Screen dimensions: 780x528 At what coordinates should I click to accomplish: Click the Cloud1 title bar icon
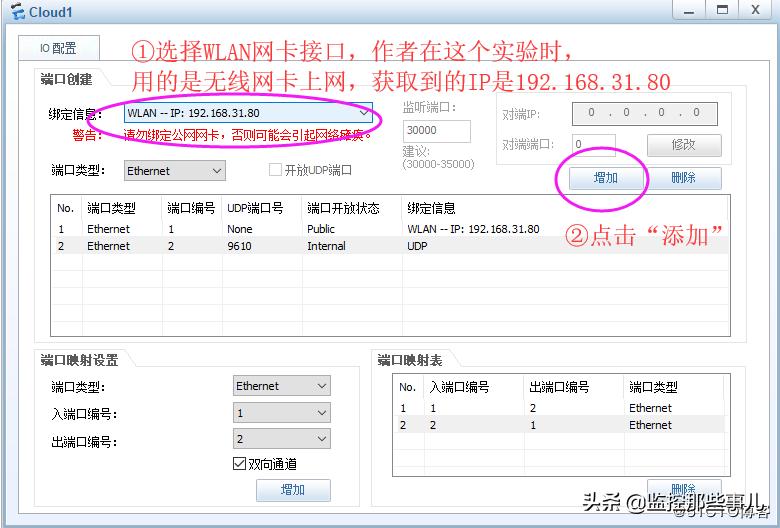point(17,11)
